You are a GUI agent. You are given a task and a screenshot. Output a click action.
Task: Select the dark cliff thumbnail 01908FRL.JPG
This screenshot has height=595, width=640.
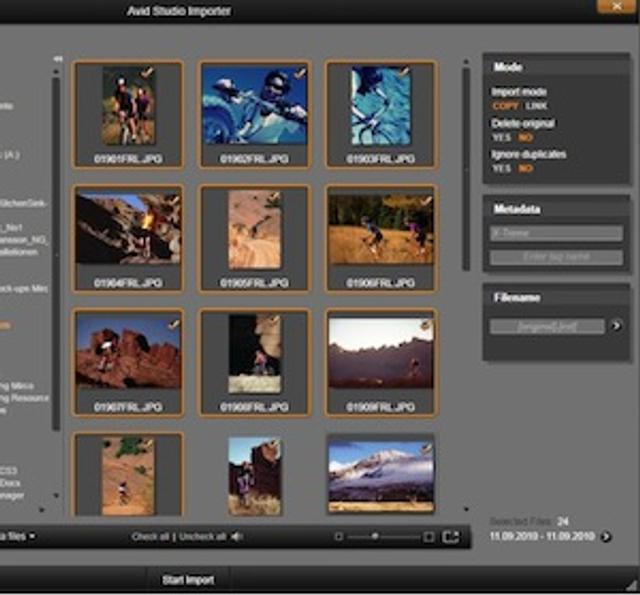point(254,363)
